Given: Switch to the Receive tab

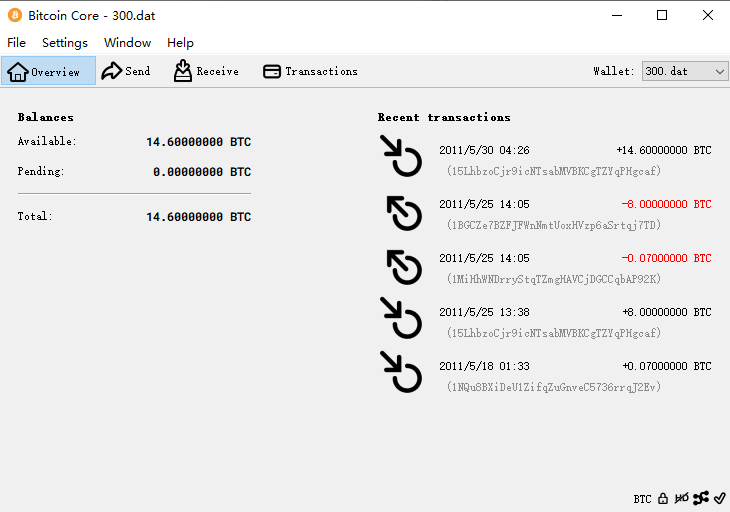Looking at the screenshot, I should coord(206,71).
